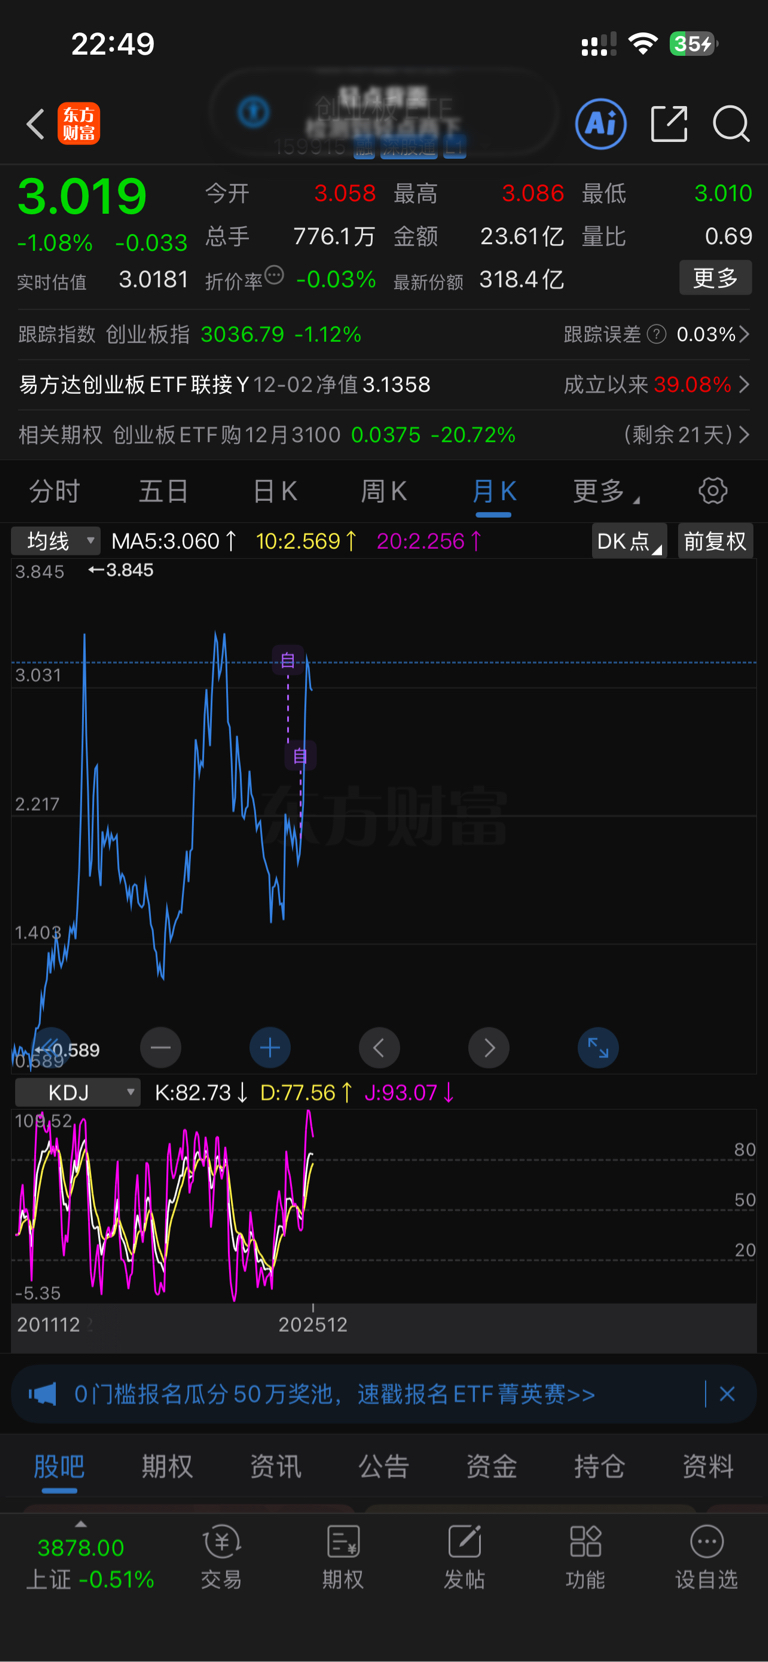
Task: Select the 股吧 tab
Action: point(59,1467)
